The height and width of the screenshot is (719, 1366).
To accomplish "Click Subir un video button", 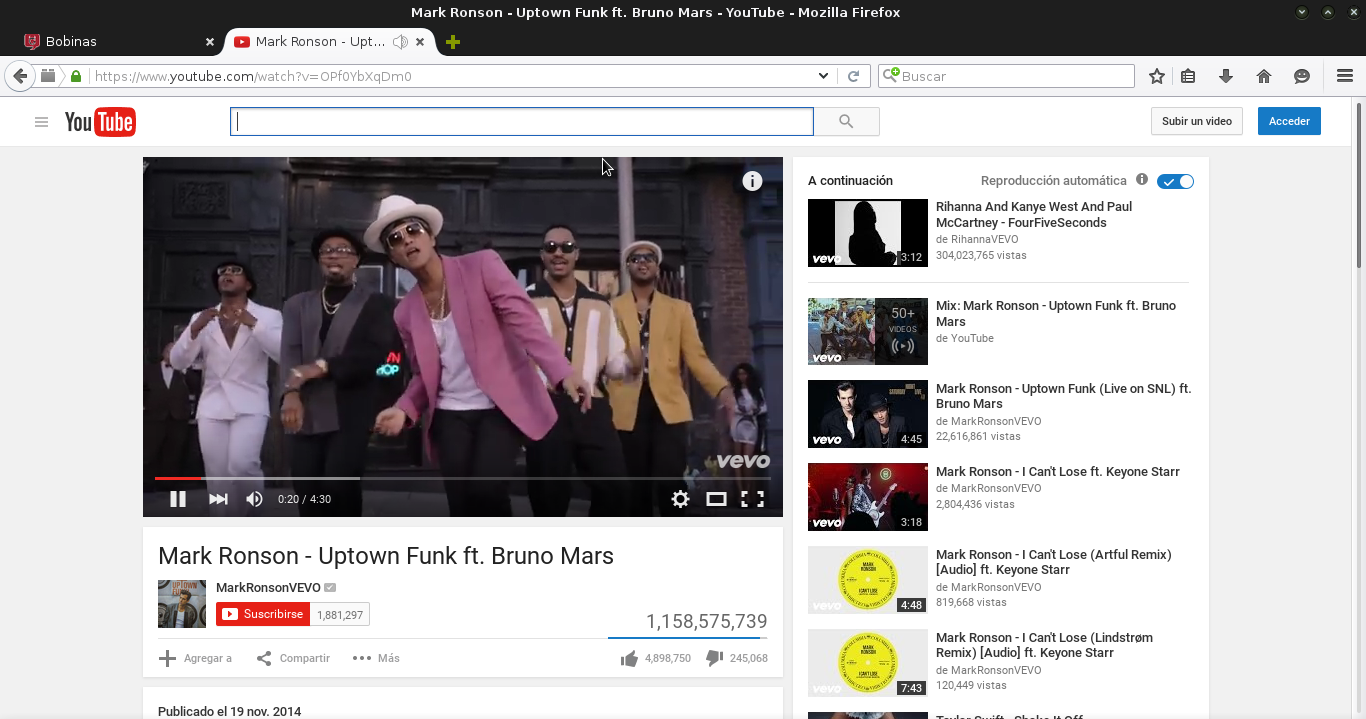I will pos(1197,121).
